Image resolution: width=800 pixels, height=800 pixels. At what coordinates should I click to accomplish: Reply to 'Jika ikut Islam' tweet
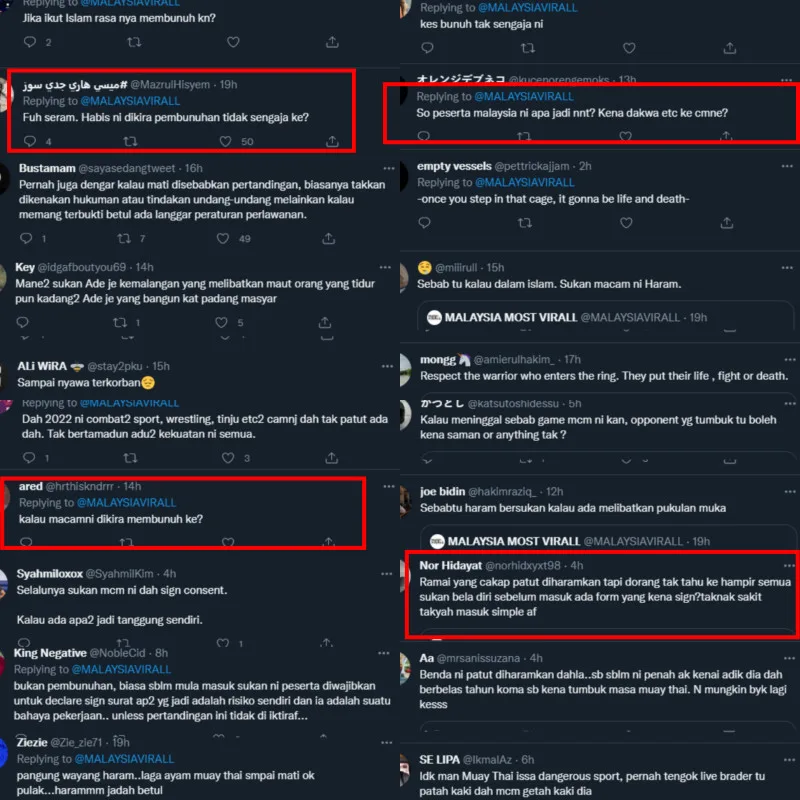[x=30, y=42]
